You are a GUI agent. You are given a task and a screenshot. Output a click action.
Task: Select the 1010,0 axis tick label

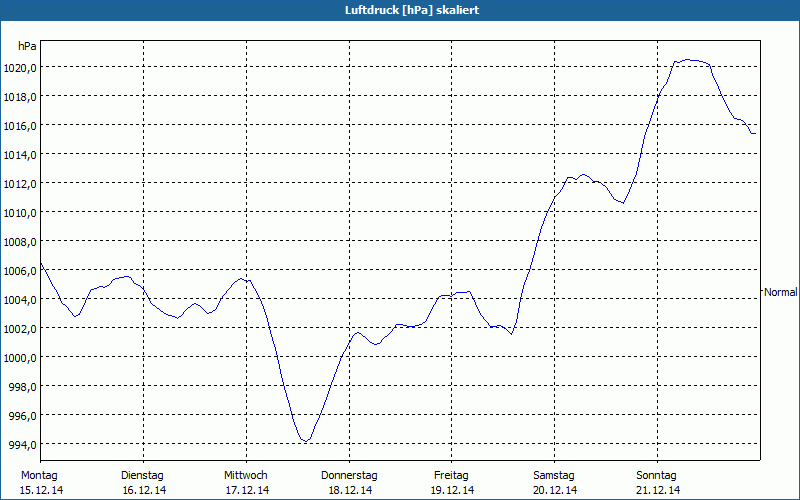(20, 213)
